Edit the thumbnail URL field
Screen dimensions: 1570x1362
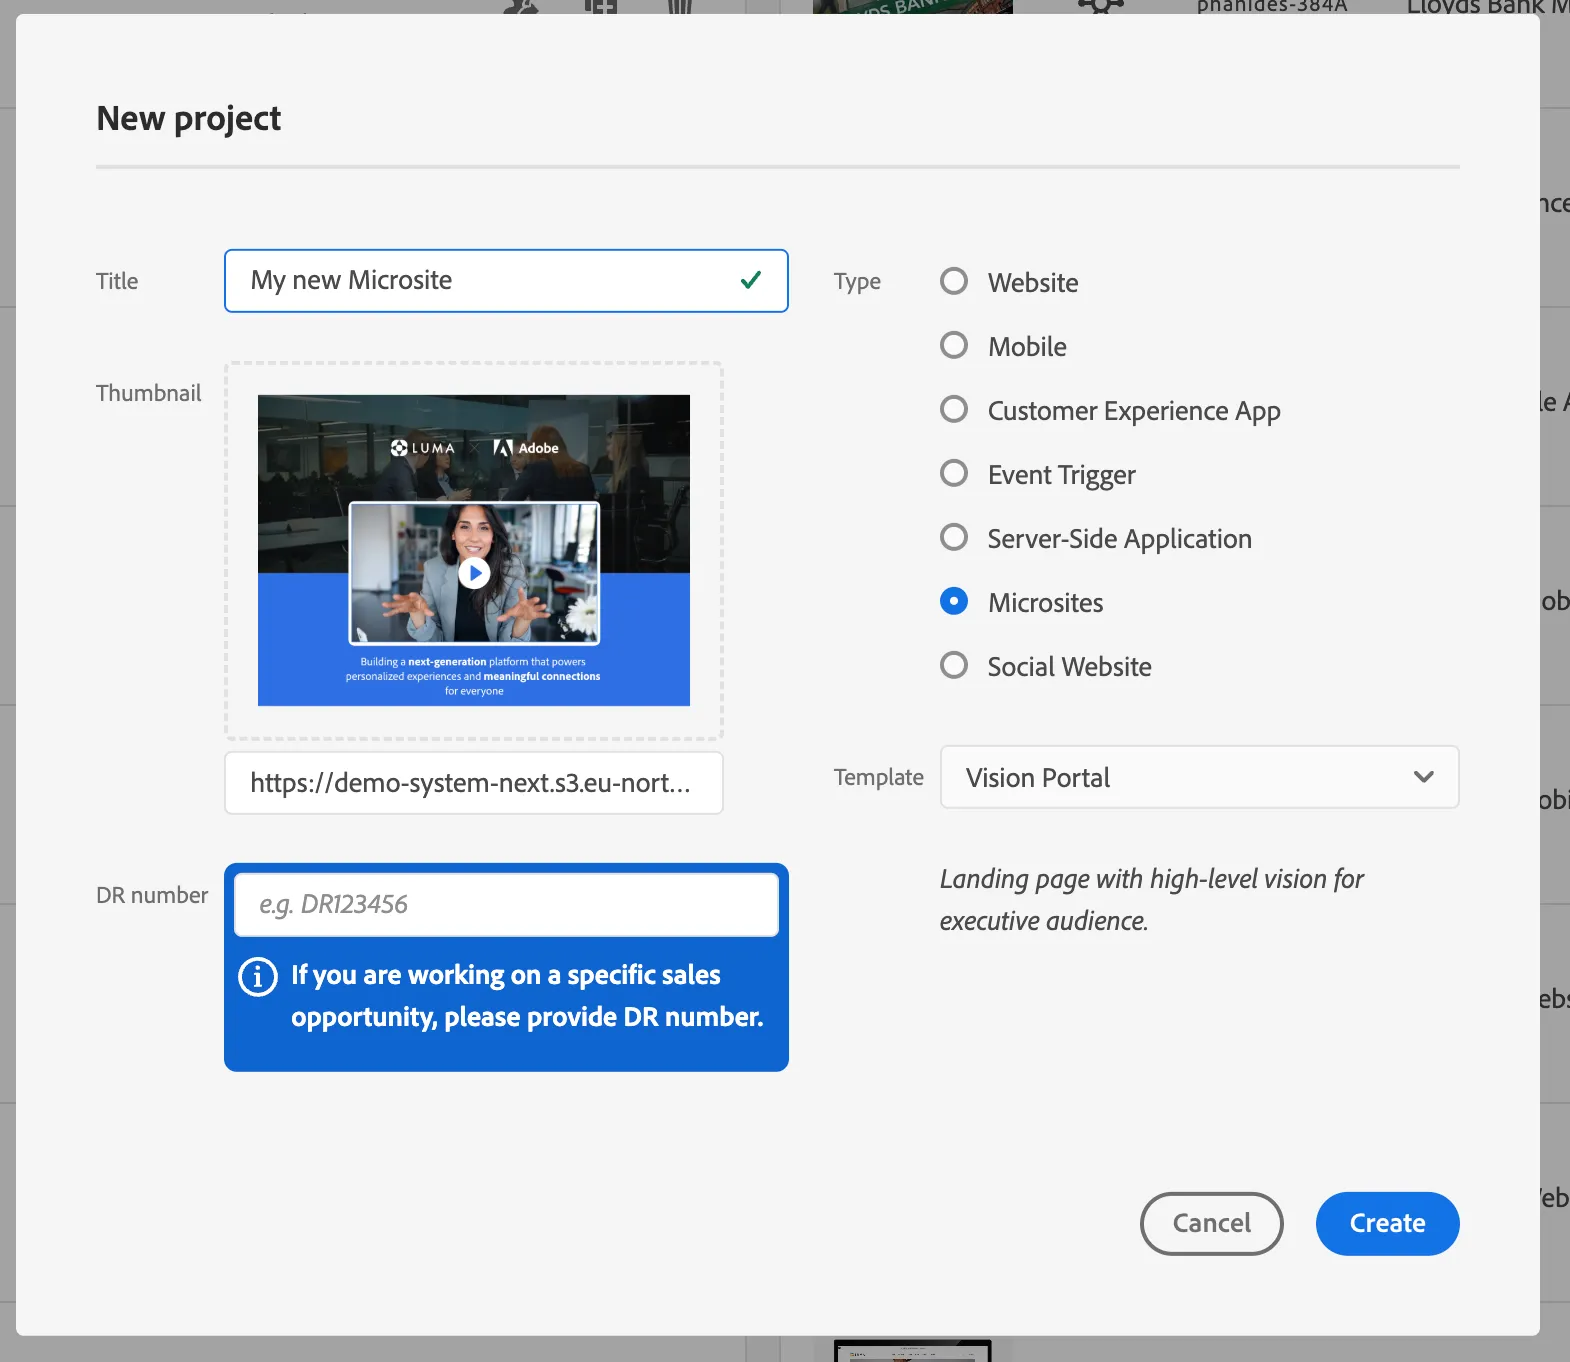coord(474,783)
